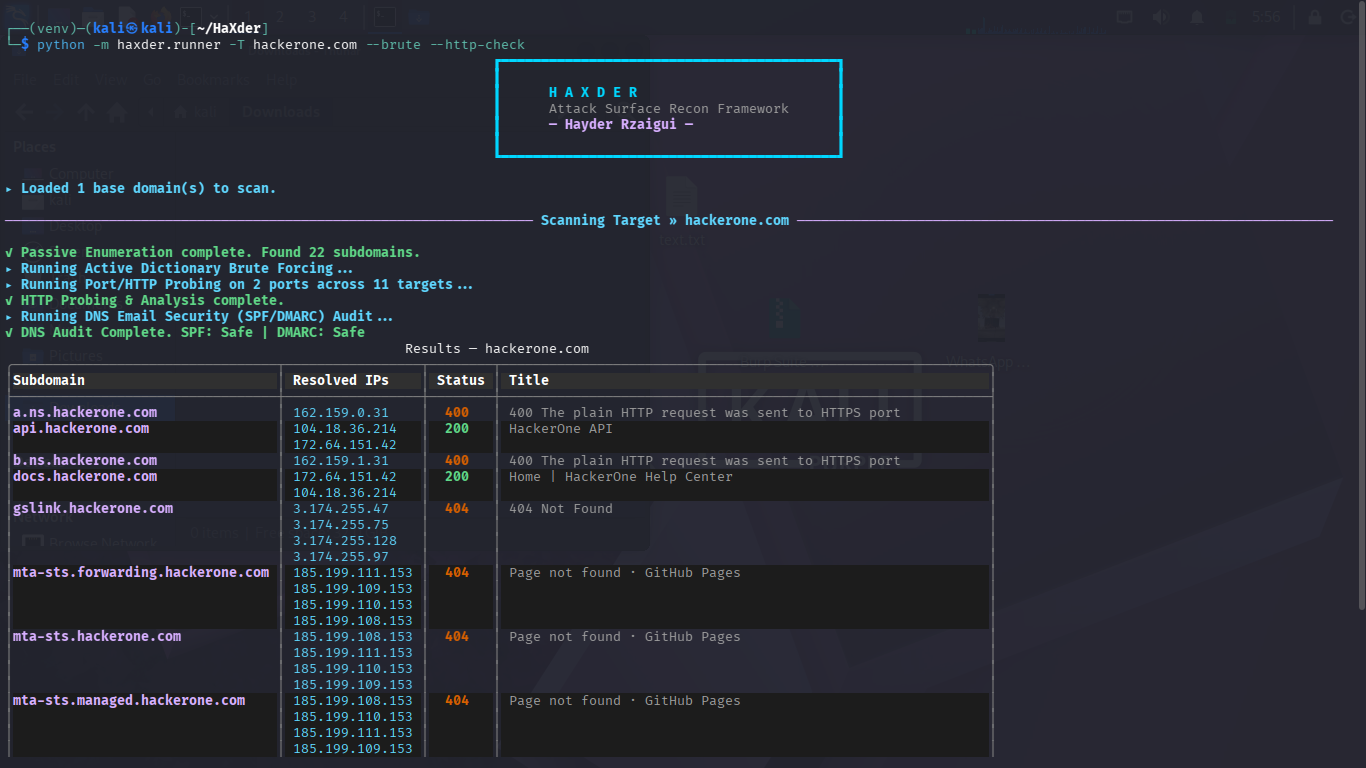Click the Title column header
This screenshot has width=1366, height=768.
529,380
